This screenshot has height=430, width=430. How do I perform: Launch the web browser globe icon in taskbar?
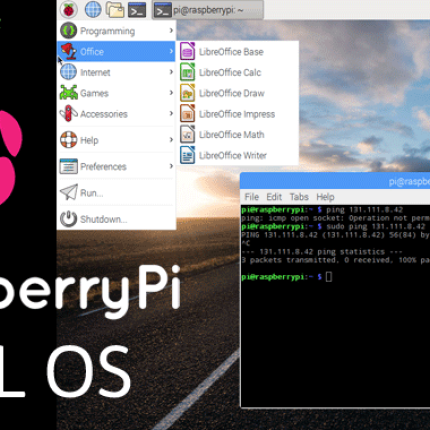pyautogui.click(x=93, y=10)
